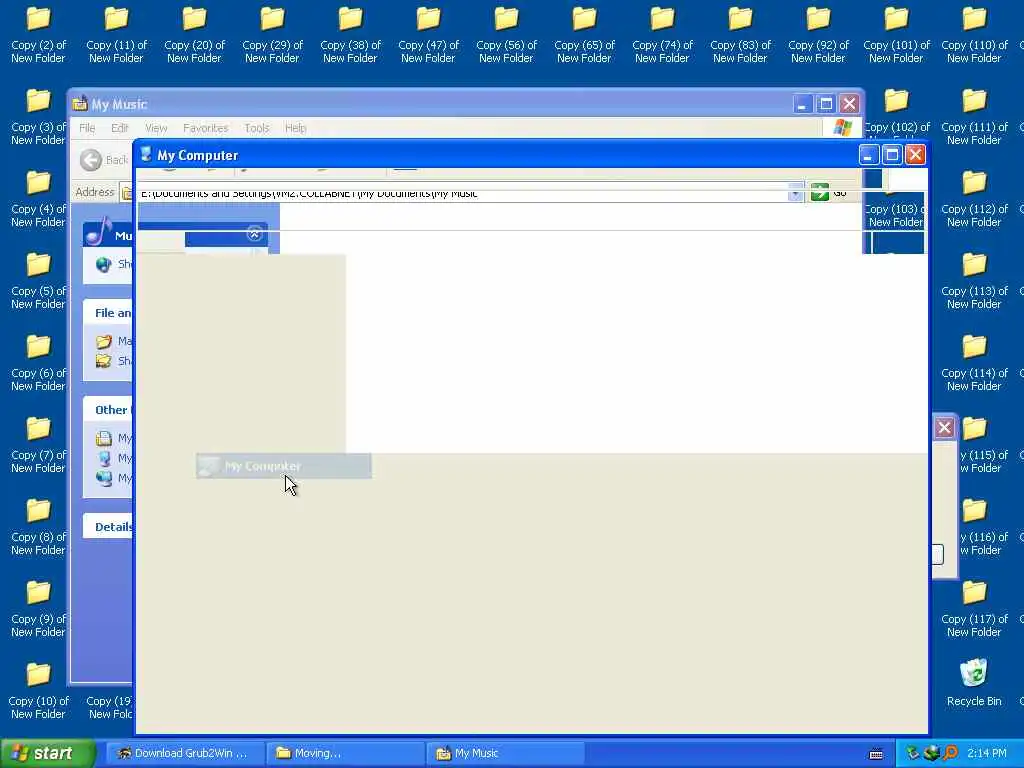Click the My Network Places icon in Other Places

(x=104, y=478)
